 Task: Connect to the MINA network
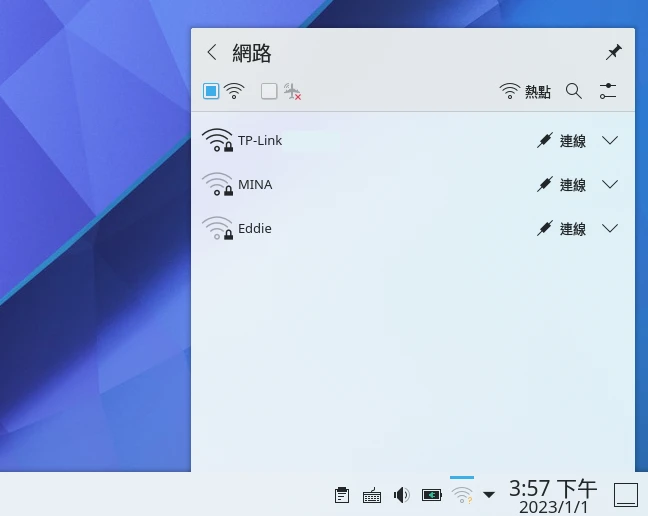coord(561,185)
